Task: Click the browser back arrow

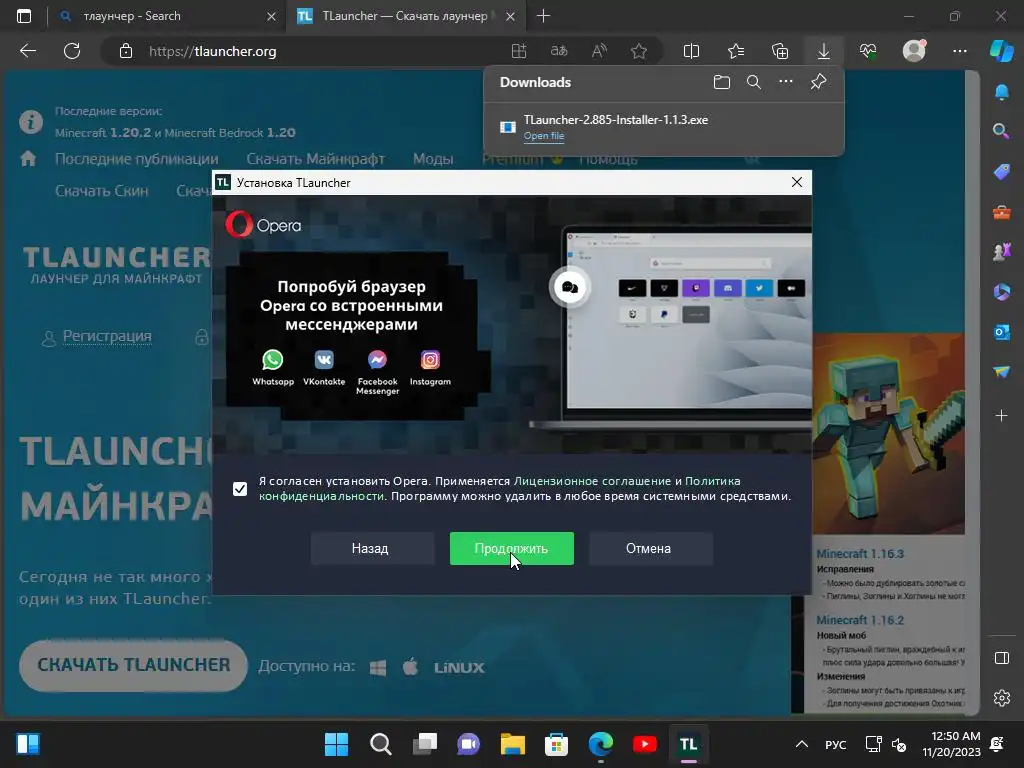Action: [28, 51]
